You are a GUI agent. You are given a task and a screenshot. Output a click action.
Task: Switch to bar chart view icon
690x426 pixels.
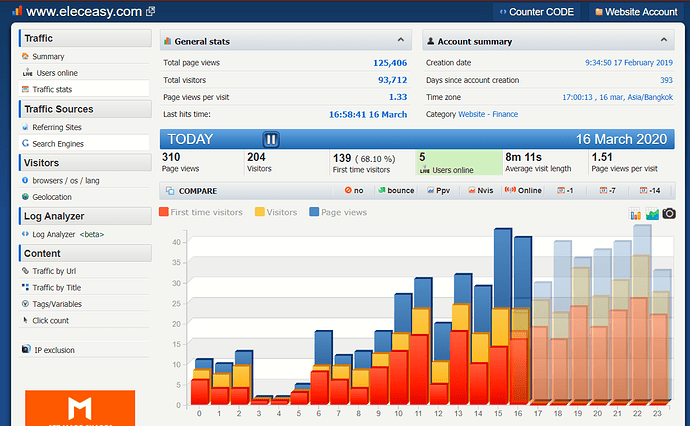point(635,214)
